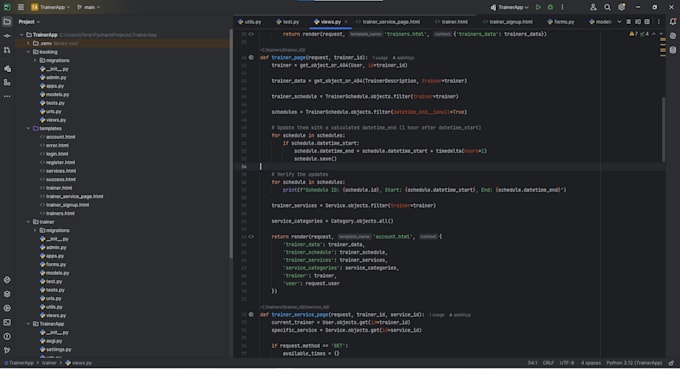Jump to next highlighted error down arrow
Screen dimensions: 680x369
[x=661, y=34]
